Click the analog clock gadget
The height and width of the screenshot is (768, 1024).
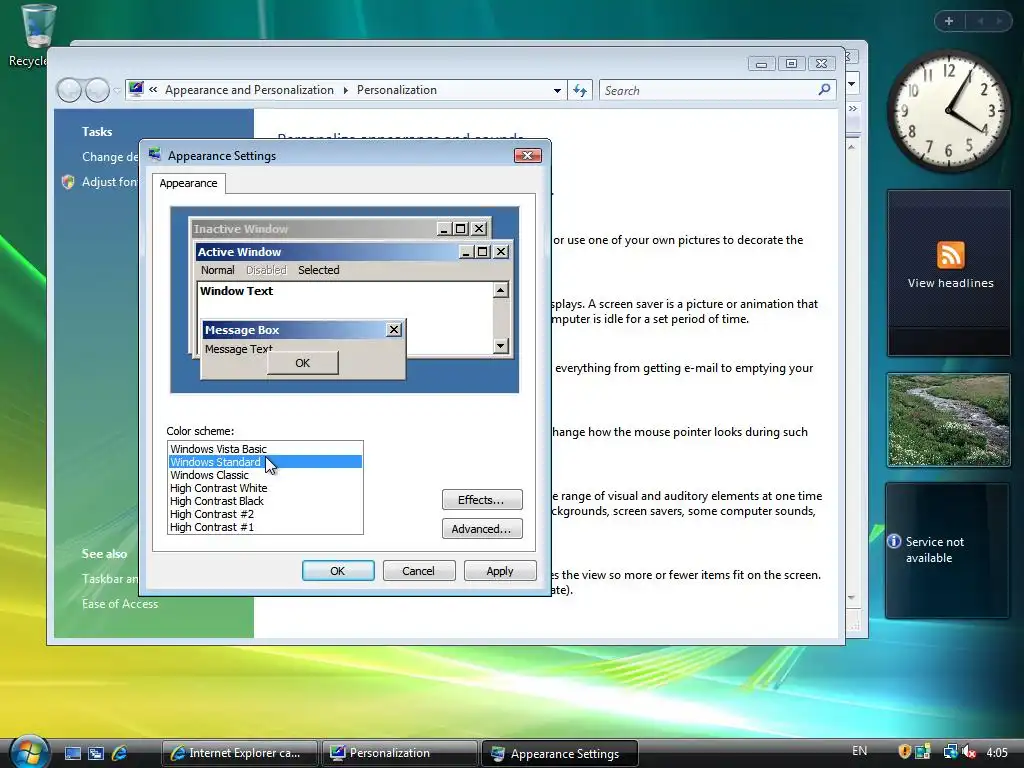tap(948, 112)
